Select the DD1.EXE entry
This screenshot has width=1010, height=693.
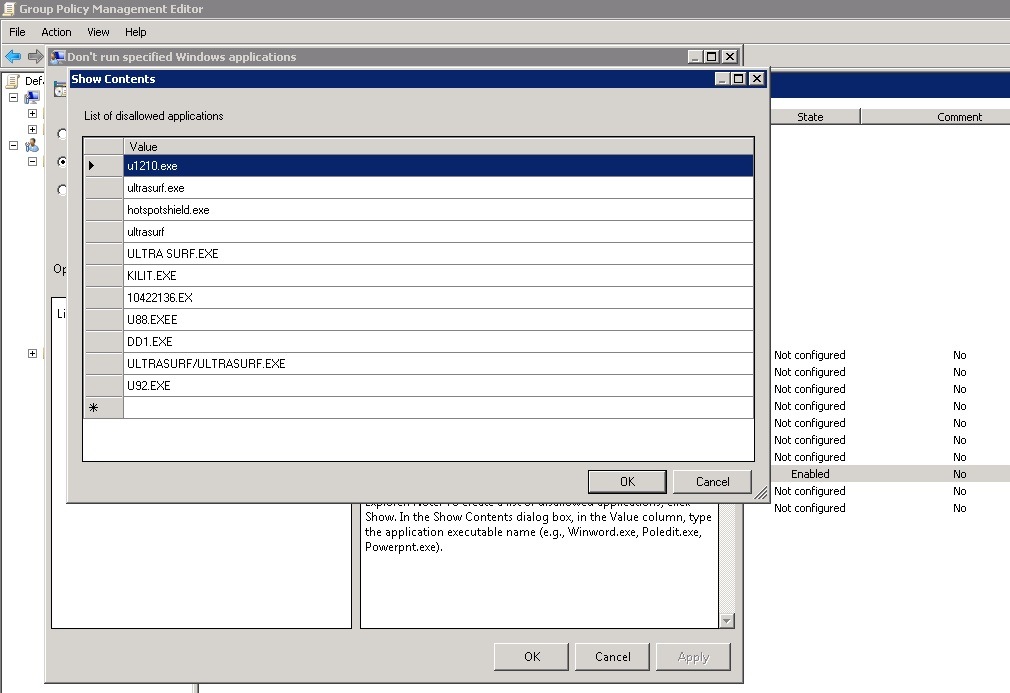(x=438, y=341)
